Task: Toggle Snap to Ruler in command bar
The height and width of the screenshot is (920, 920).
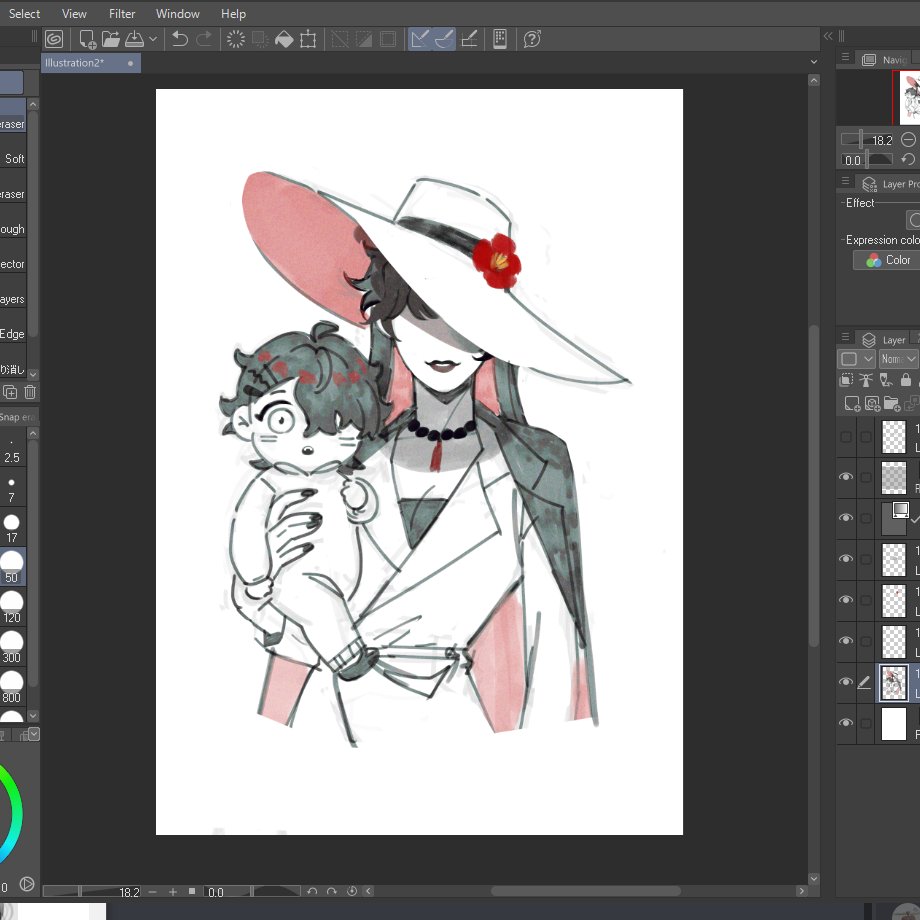Action: pyautogui.click(x=420, y=39)
